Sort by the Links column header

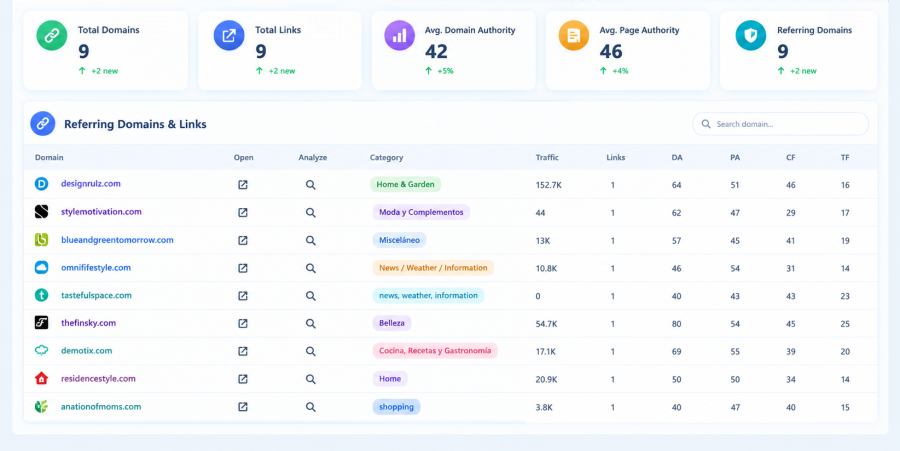coord(616,157)
